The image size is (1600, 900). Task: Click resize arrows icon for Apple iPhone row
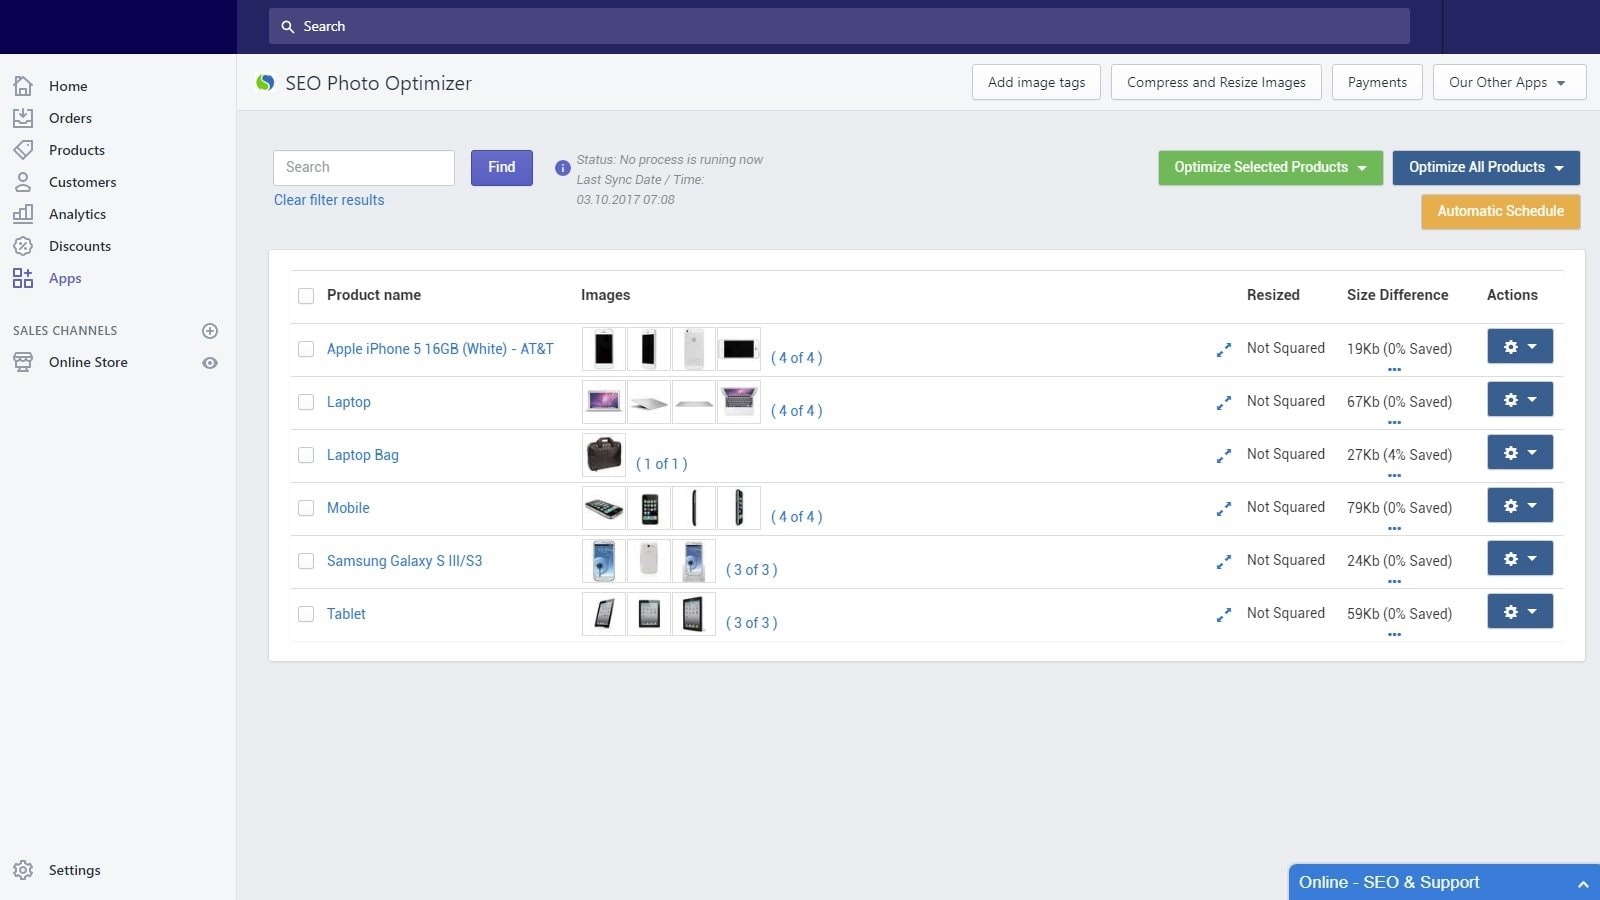click(1223, 350)
